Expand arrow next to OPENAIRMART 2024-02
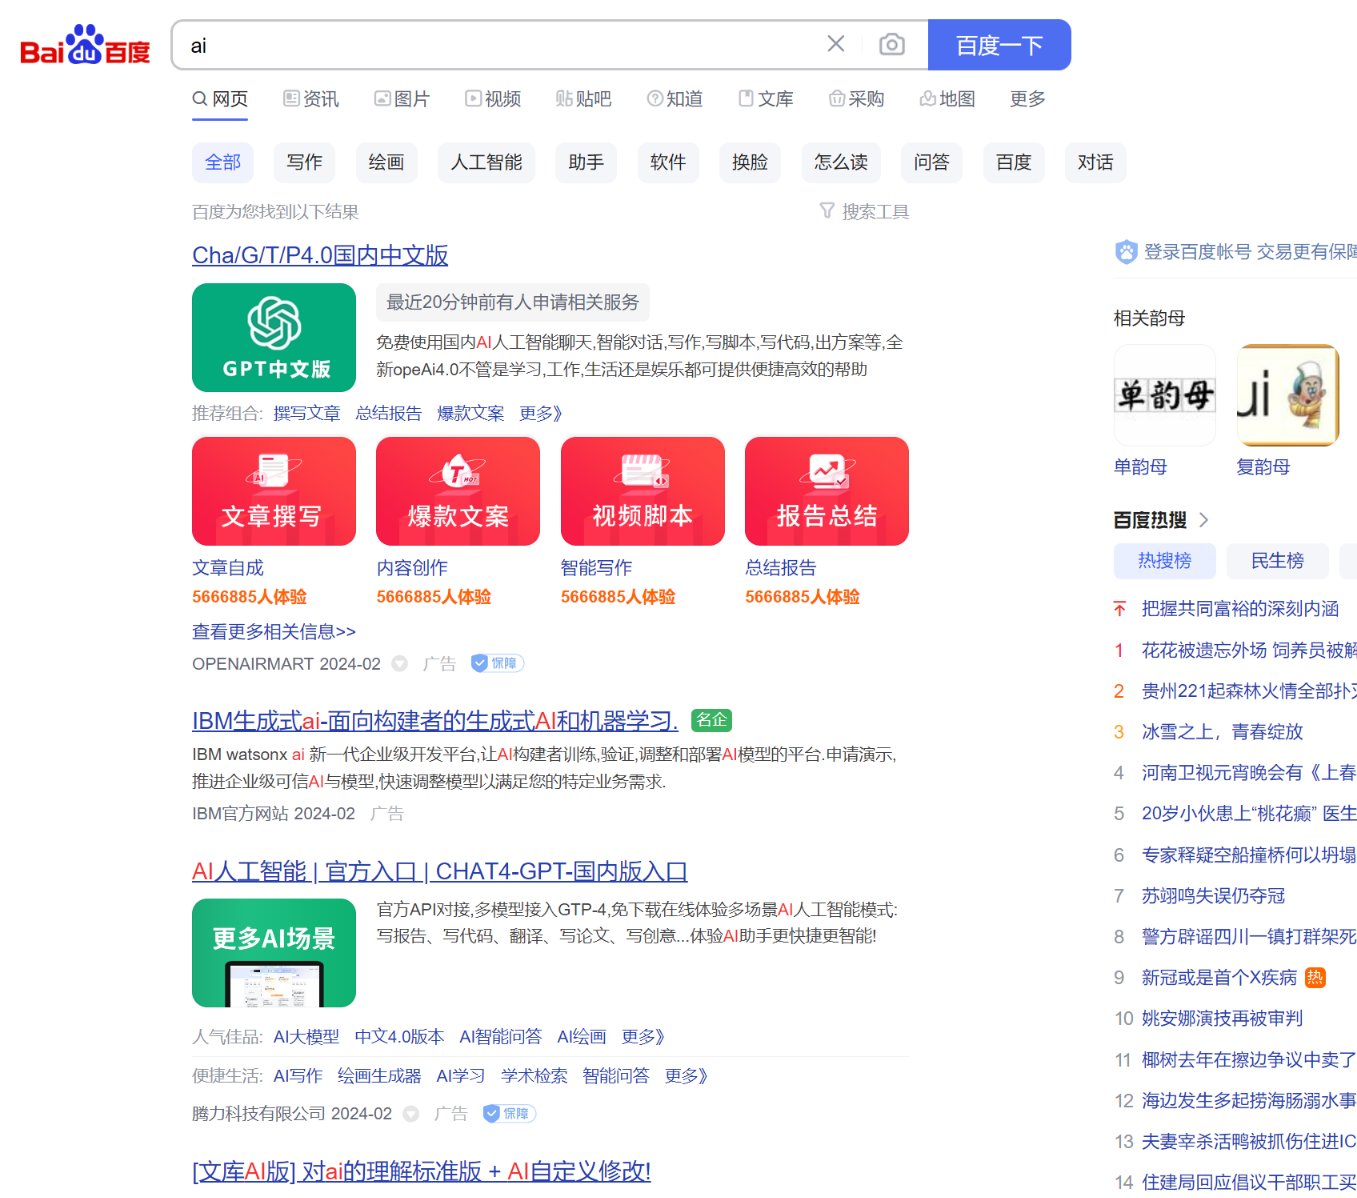Viewport: 1357px width, 1198px height. click(400, 663)
